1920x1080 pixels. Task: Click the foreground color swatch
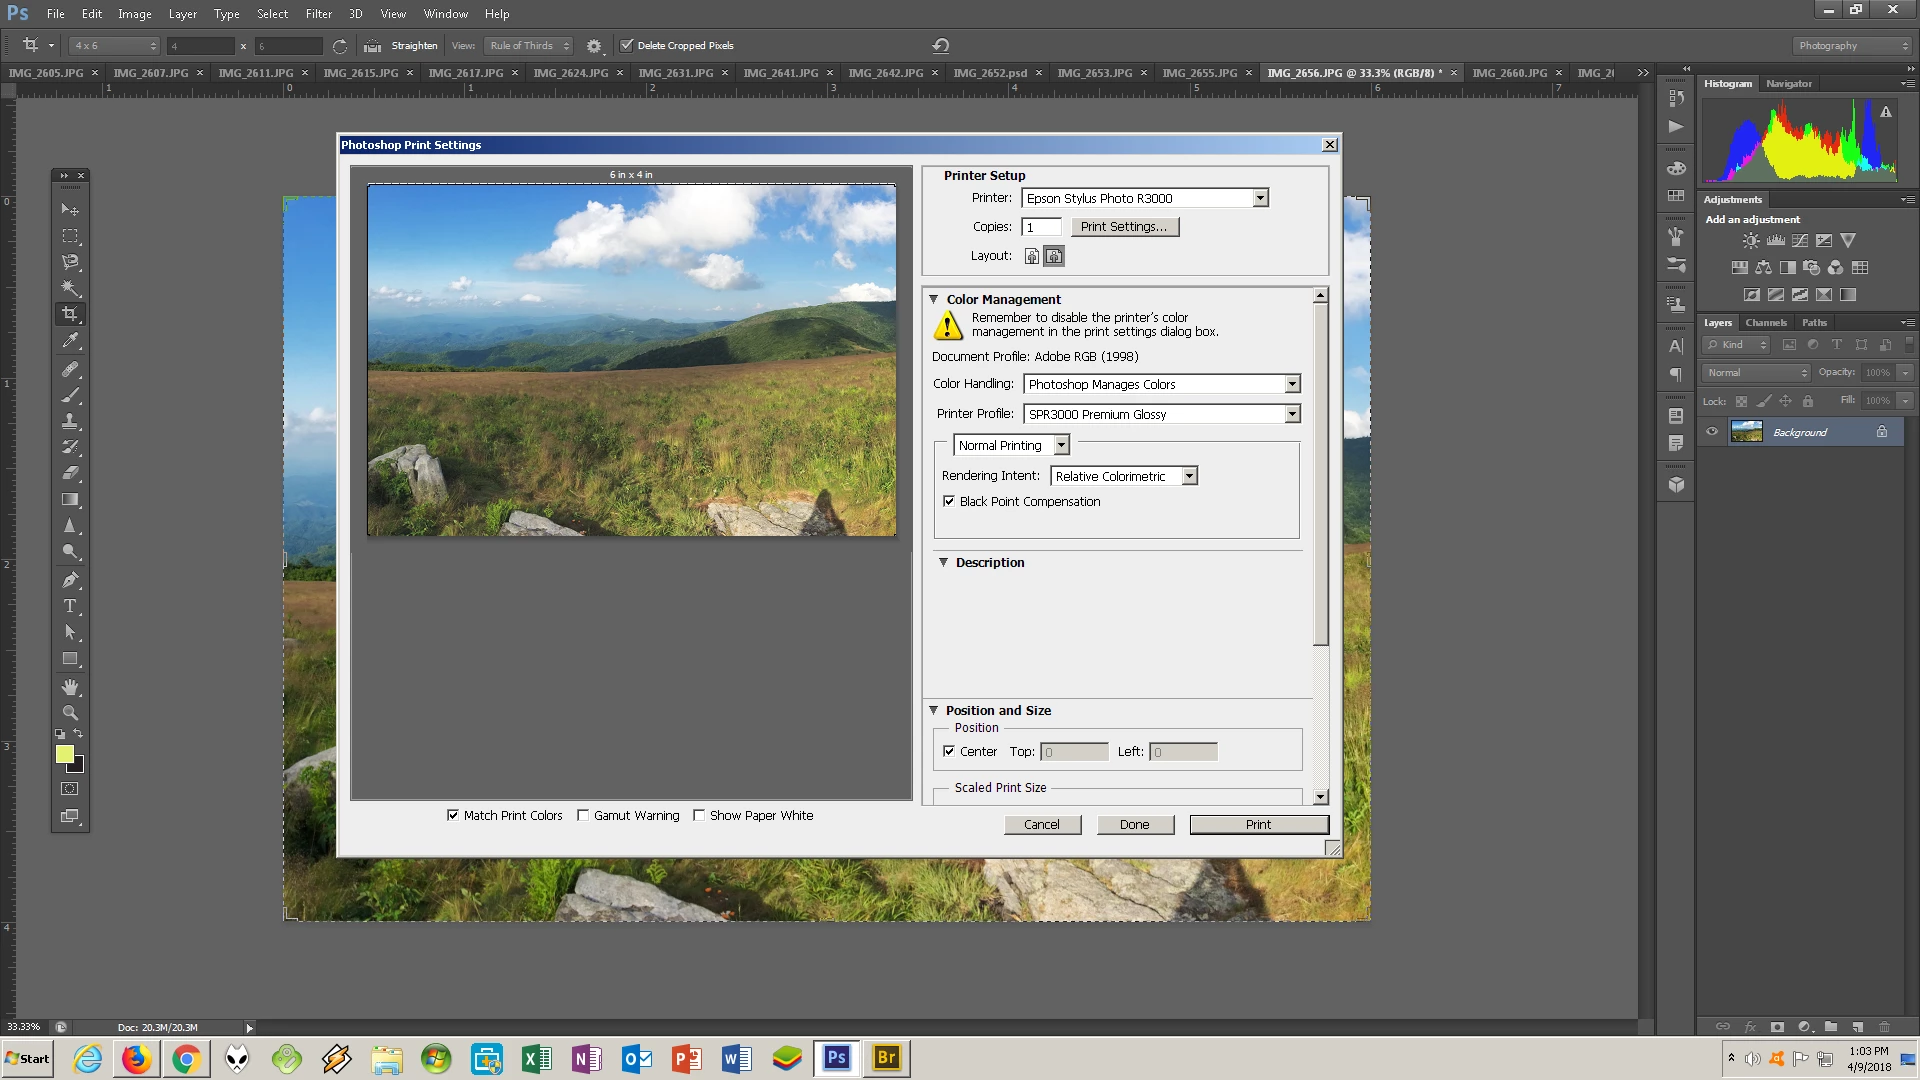point(65,754)
